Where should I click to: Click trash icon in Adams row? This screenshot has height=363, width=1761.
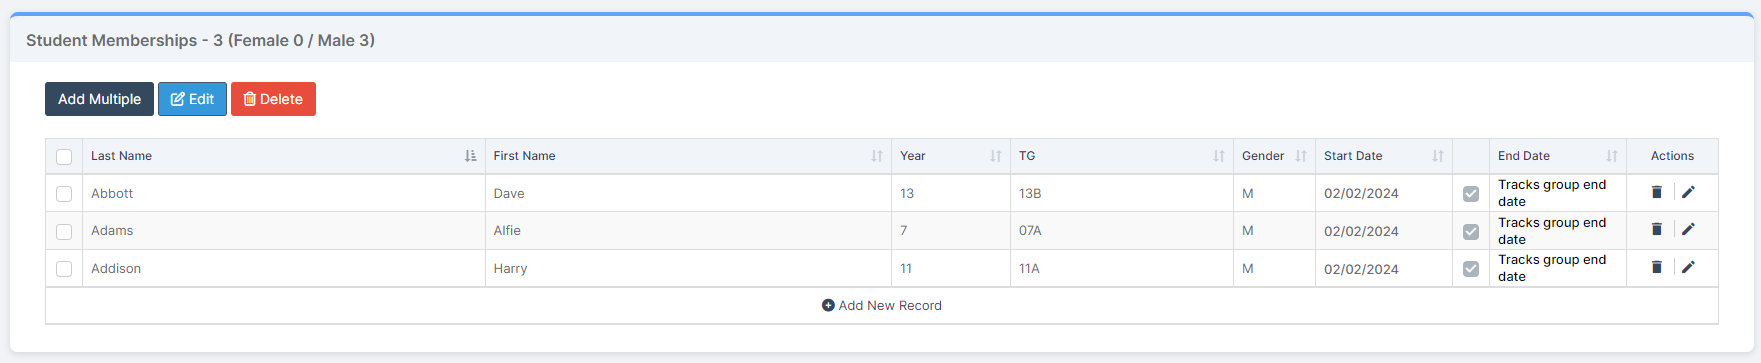pos(1656,229)
